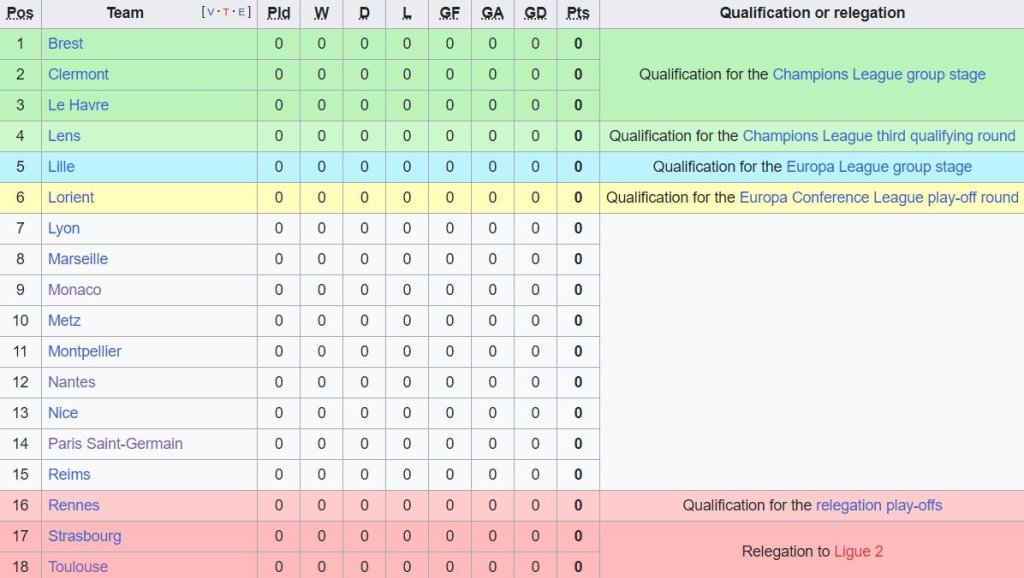The image size is (1024, 578).
Task: Open the Marseille team page
Action: tap(78, 259)
